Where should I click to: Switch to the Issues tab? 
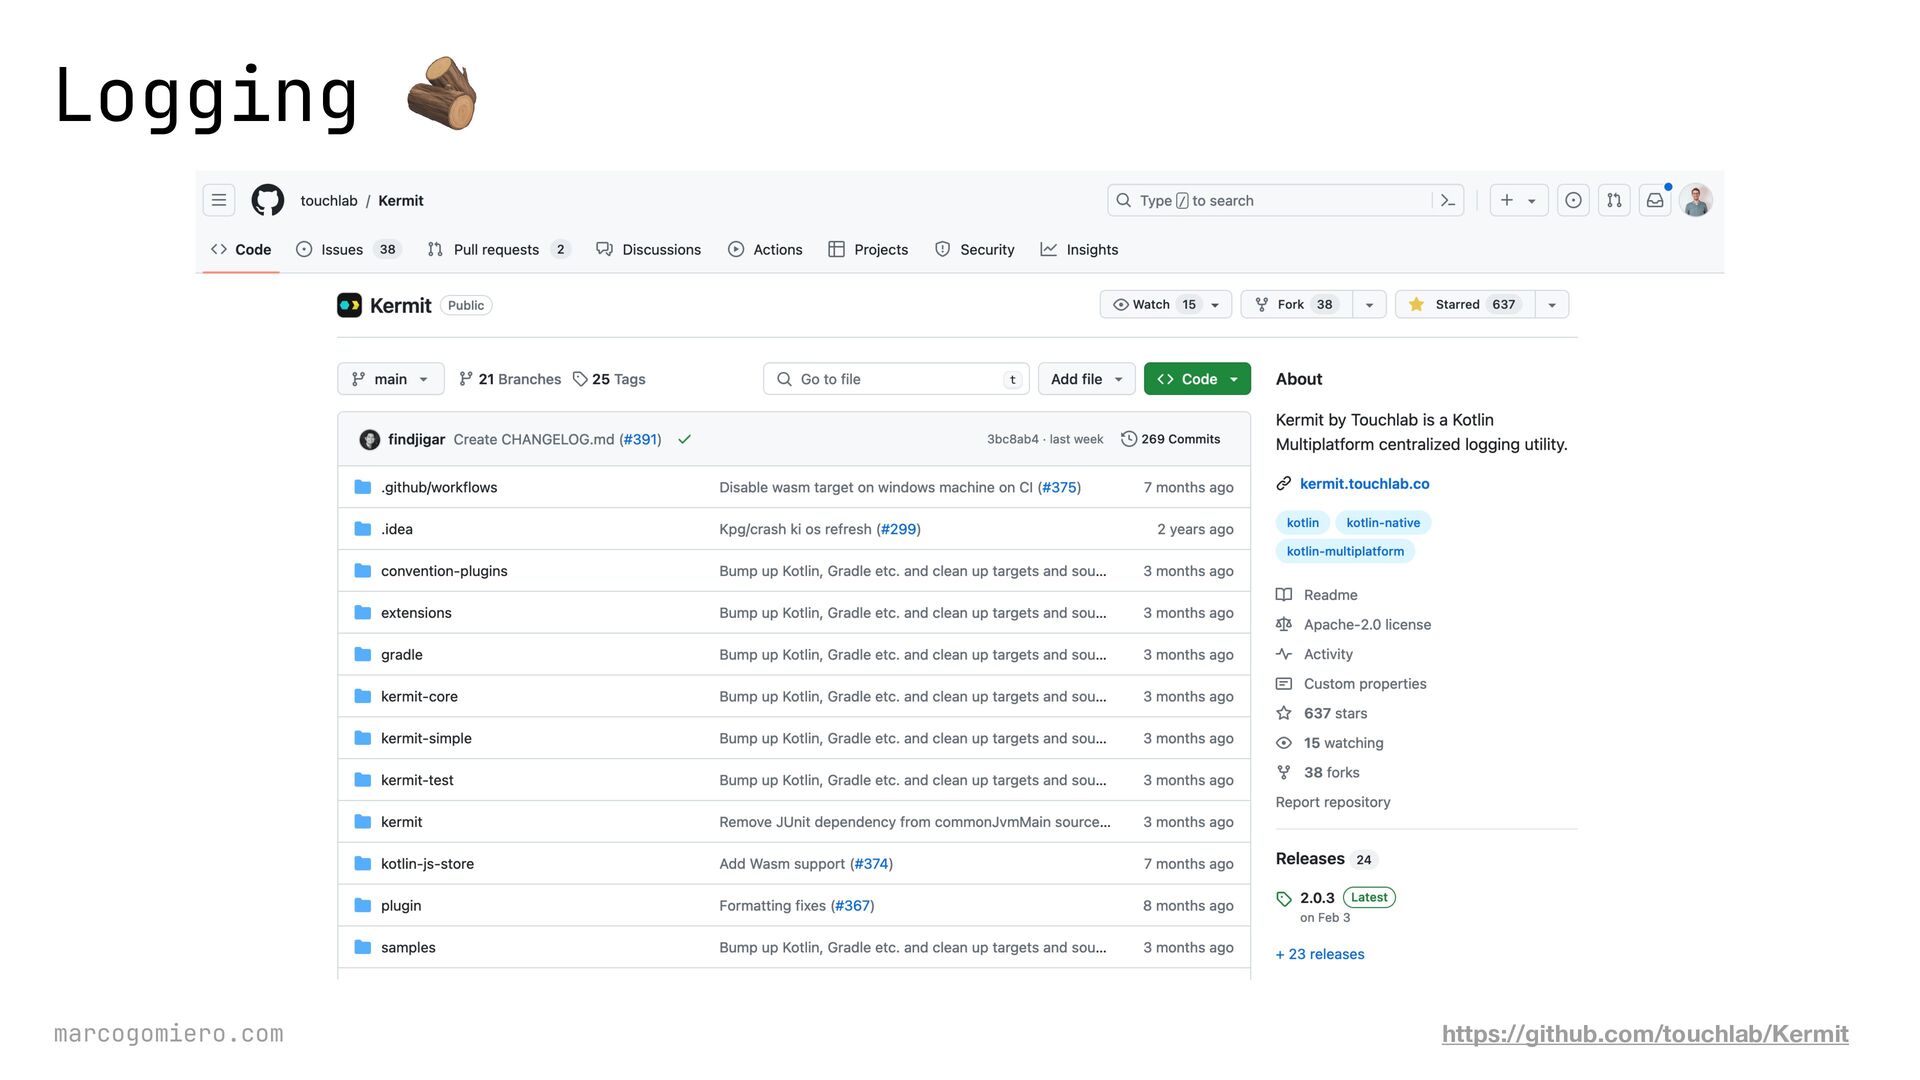(x=348, y=249)
